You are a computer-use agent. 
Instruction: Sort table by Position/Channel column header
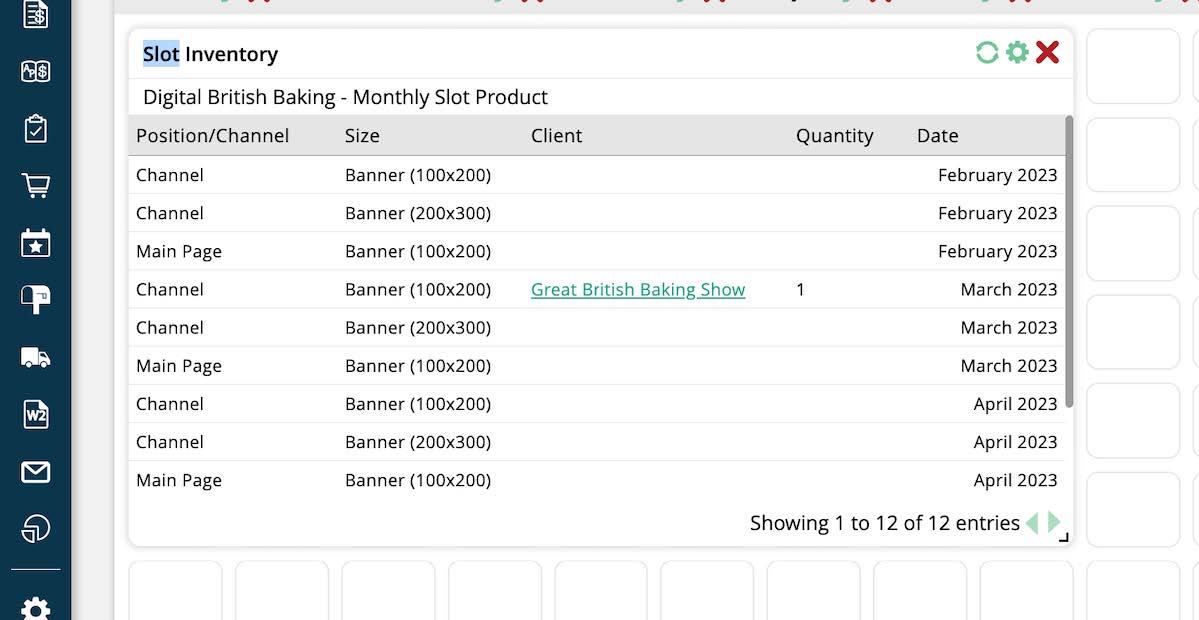(212, 136)
